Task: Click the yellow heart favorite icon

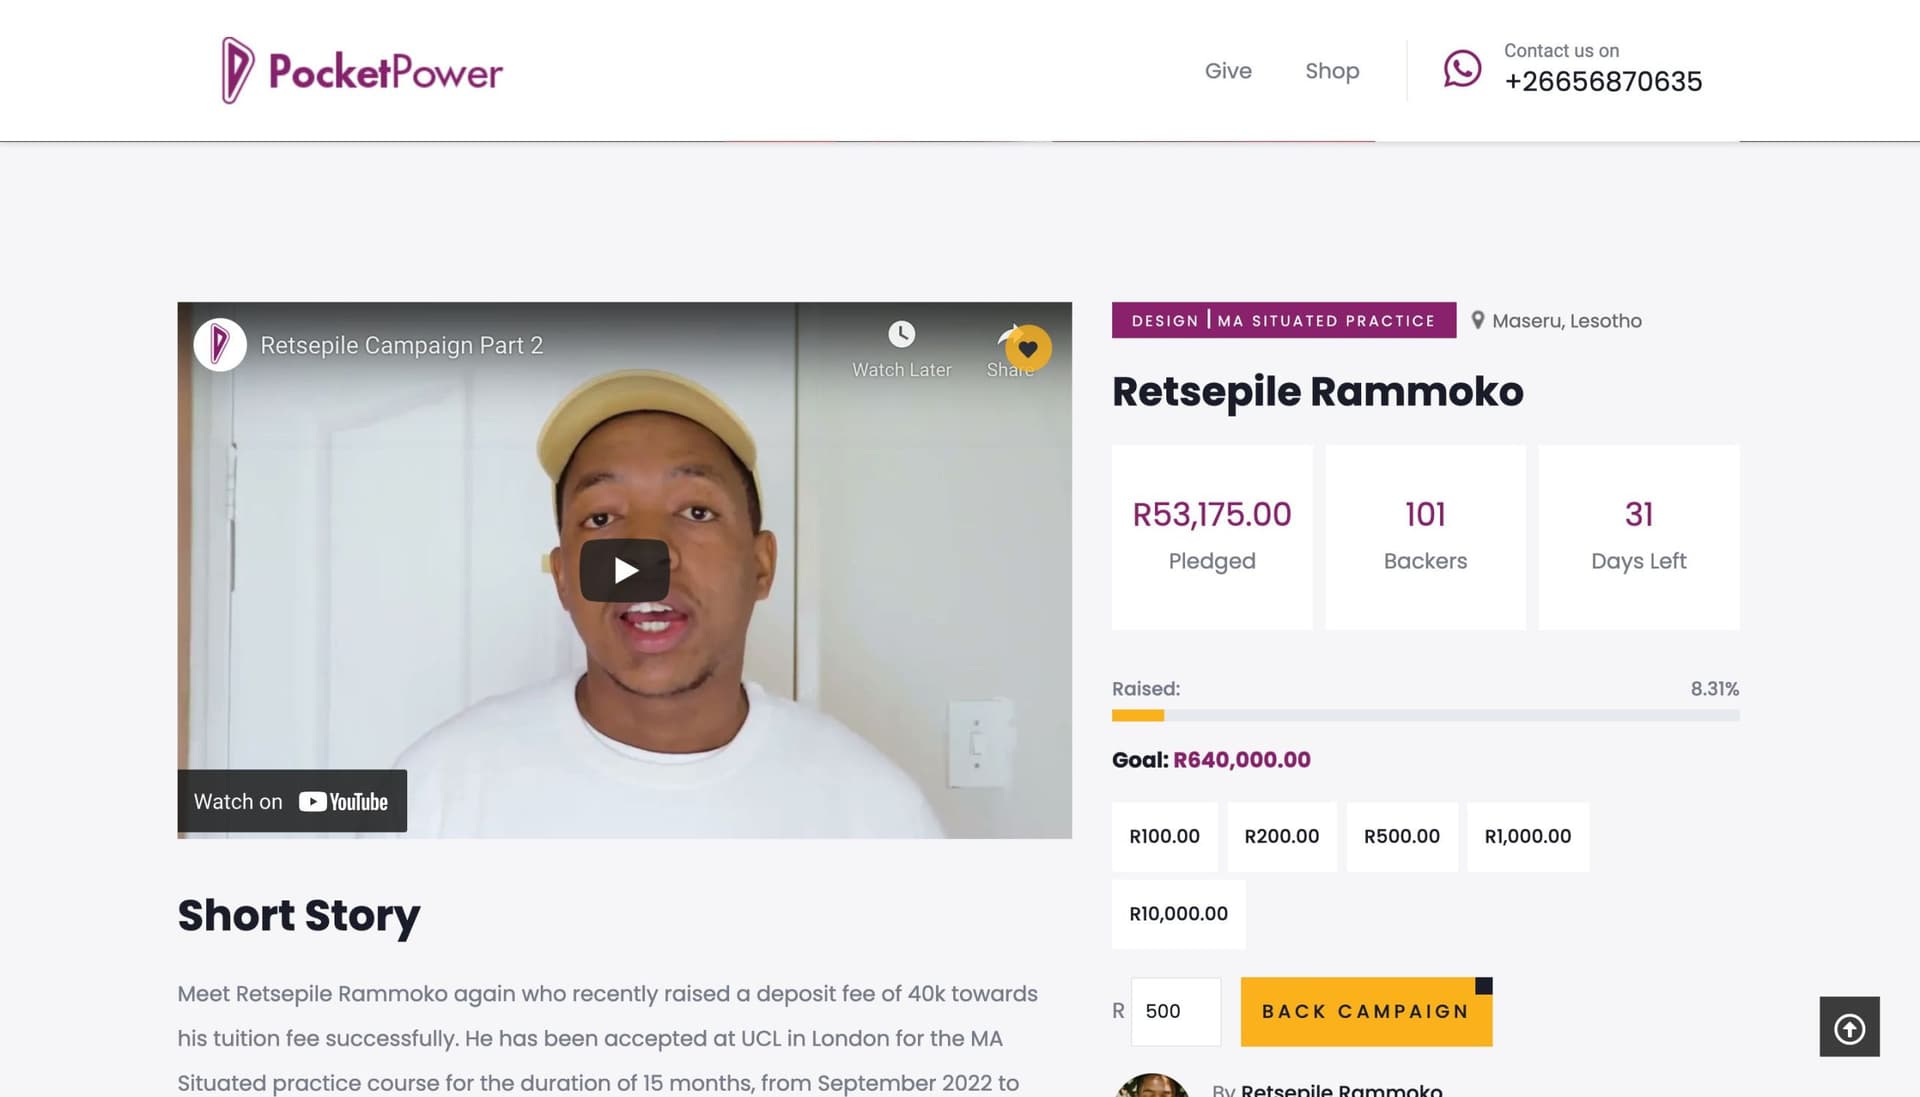Action: point(1028,349)
